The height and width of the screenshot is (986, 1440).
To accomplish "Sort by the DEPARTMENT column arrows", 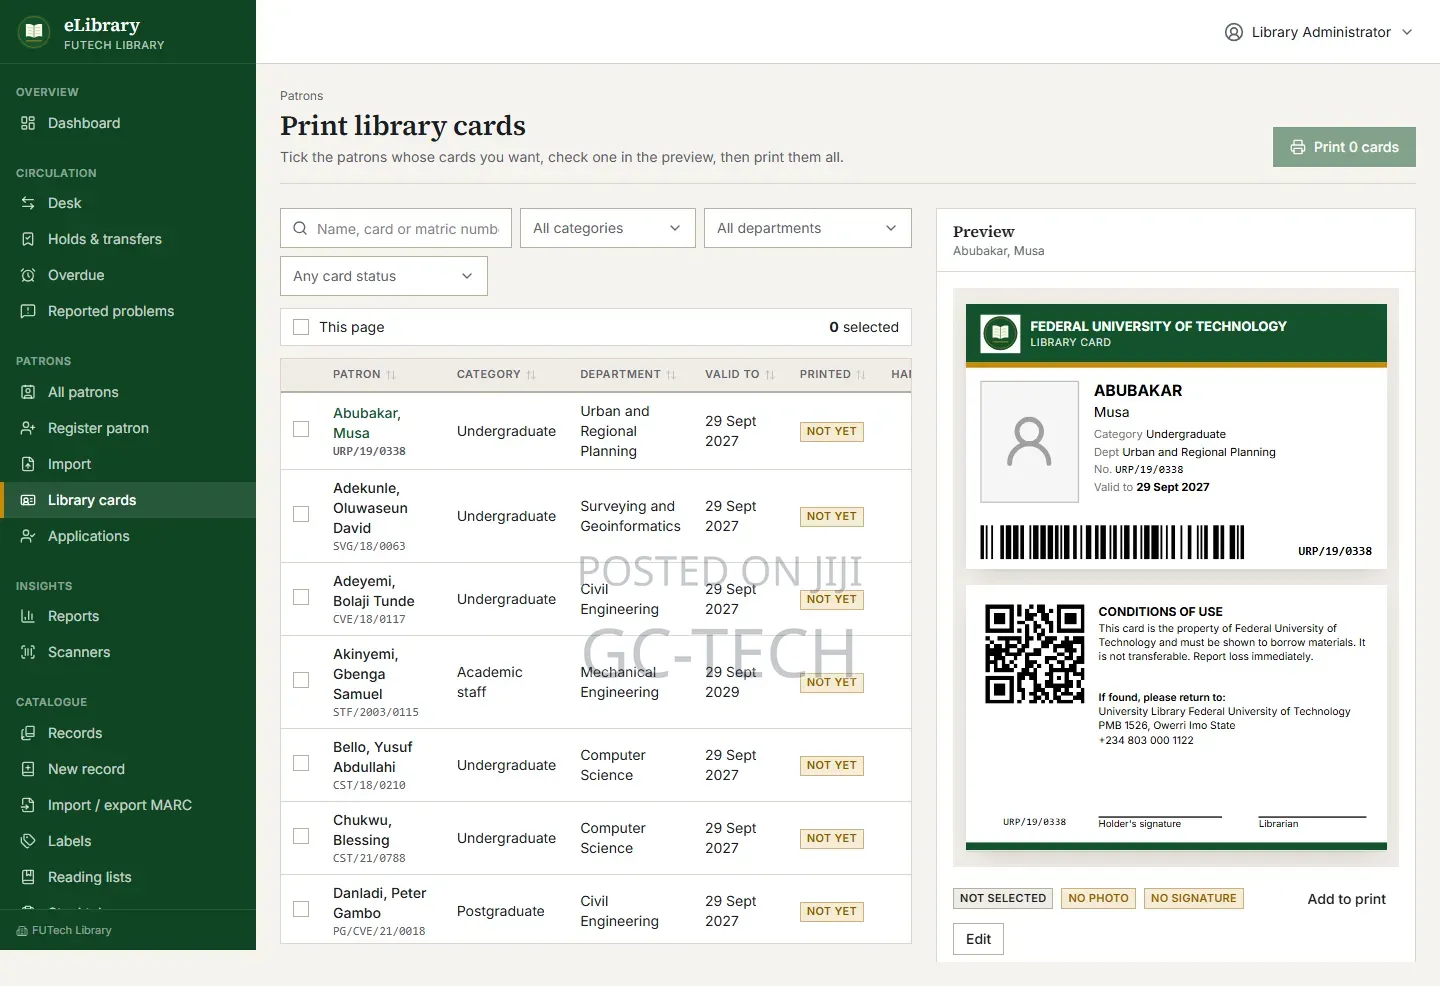I will (671, 375).
